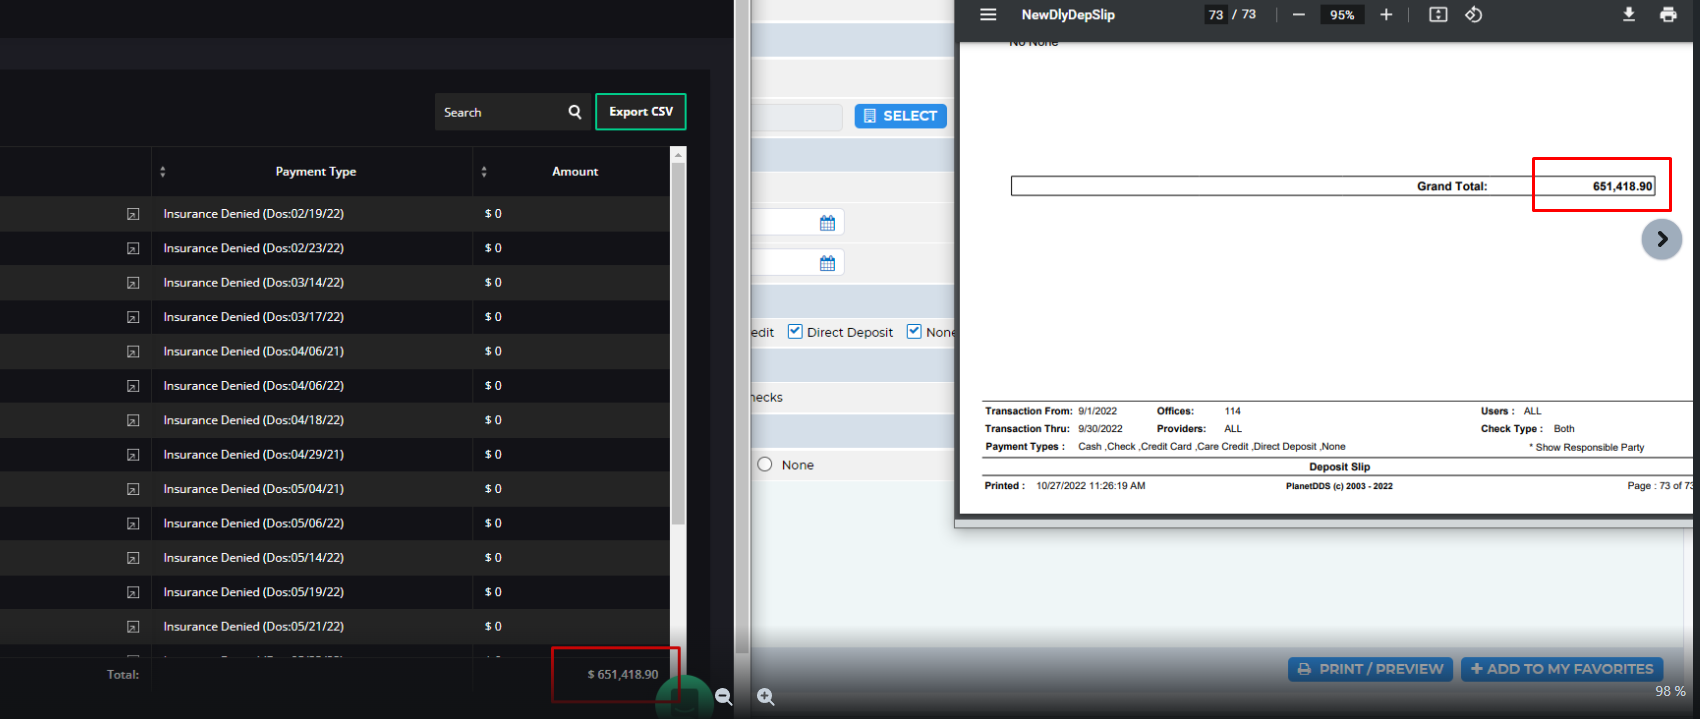Open detail icon for Dos:03/14/22 row
The image size is (1700, 719).
(133, 283)
